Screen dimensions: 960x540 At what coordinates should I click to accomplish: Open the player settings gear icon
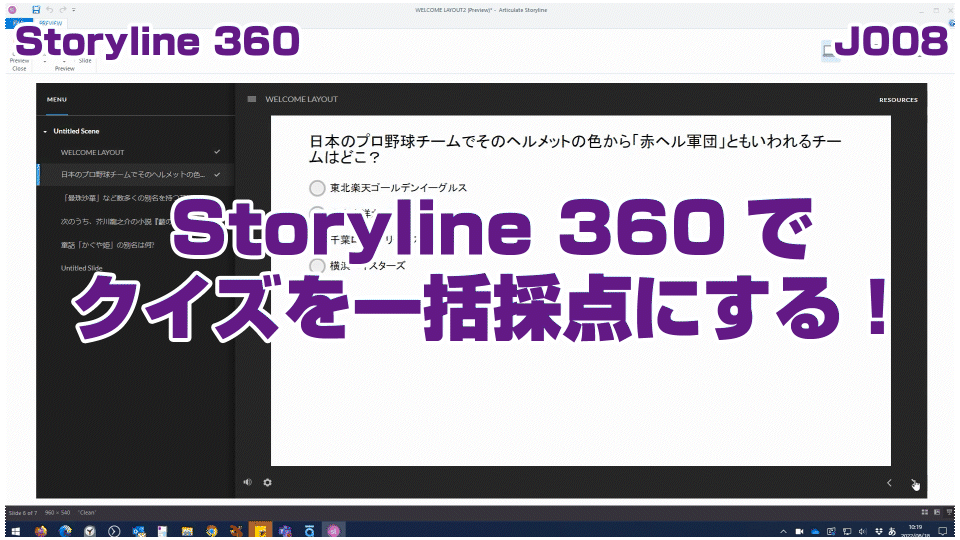[268, 482]
